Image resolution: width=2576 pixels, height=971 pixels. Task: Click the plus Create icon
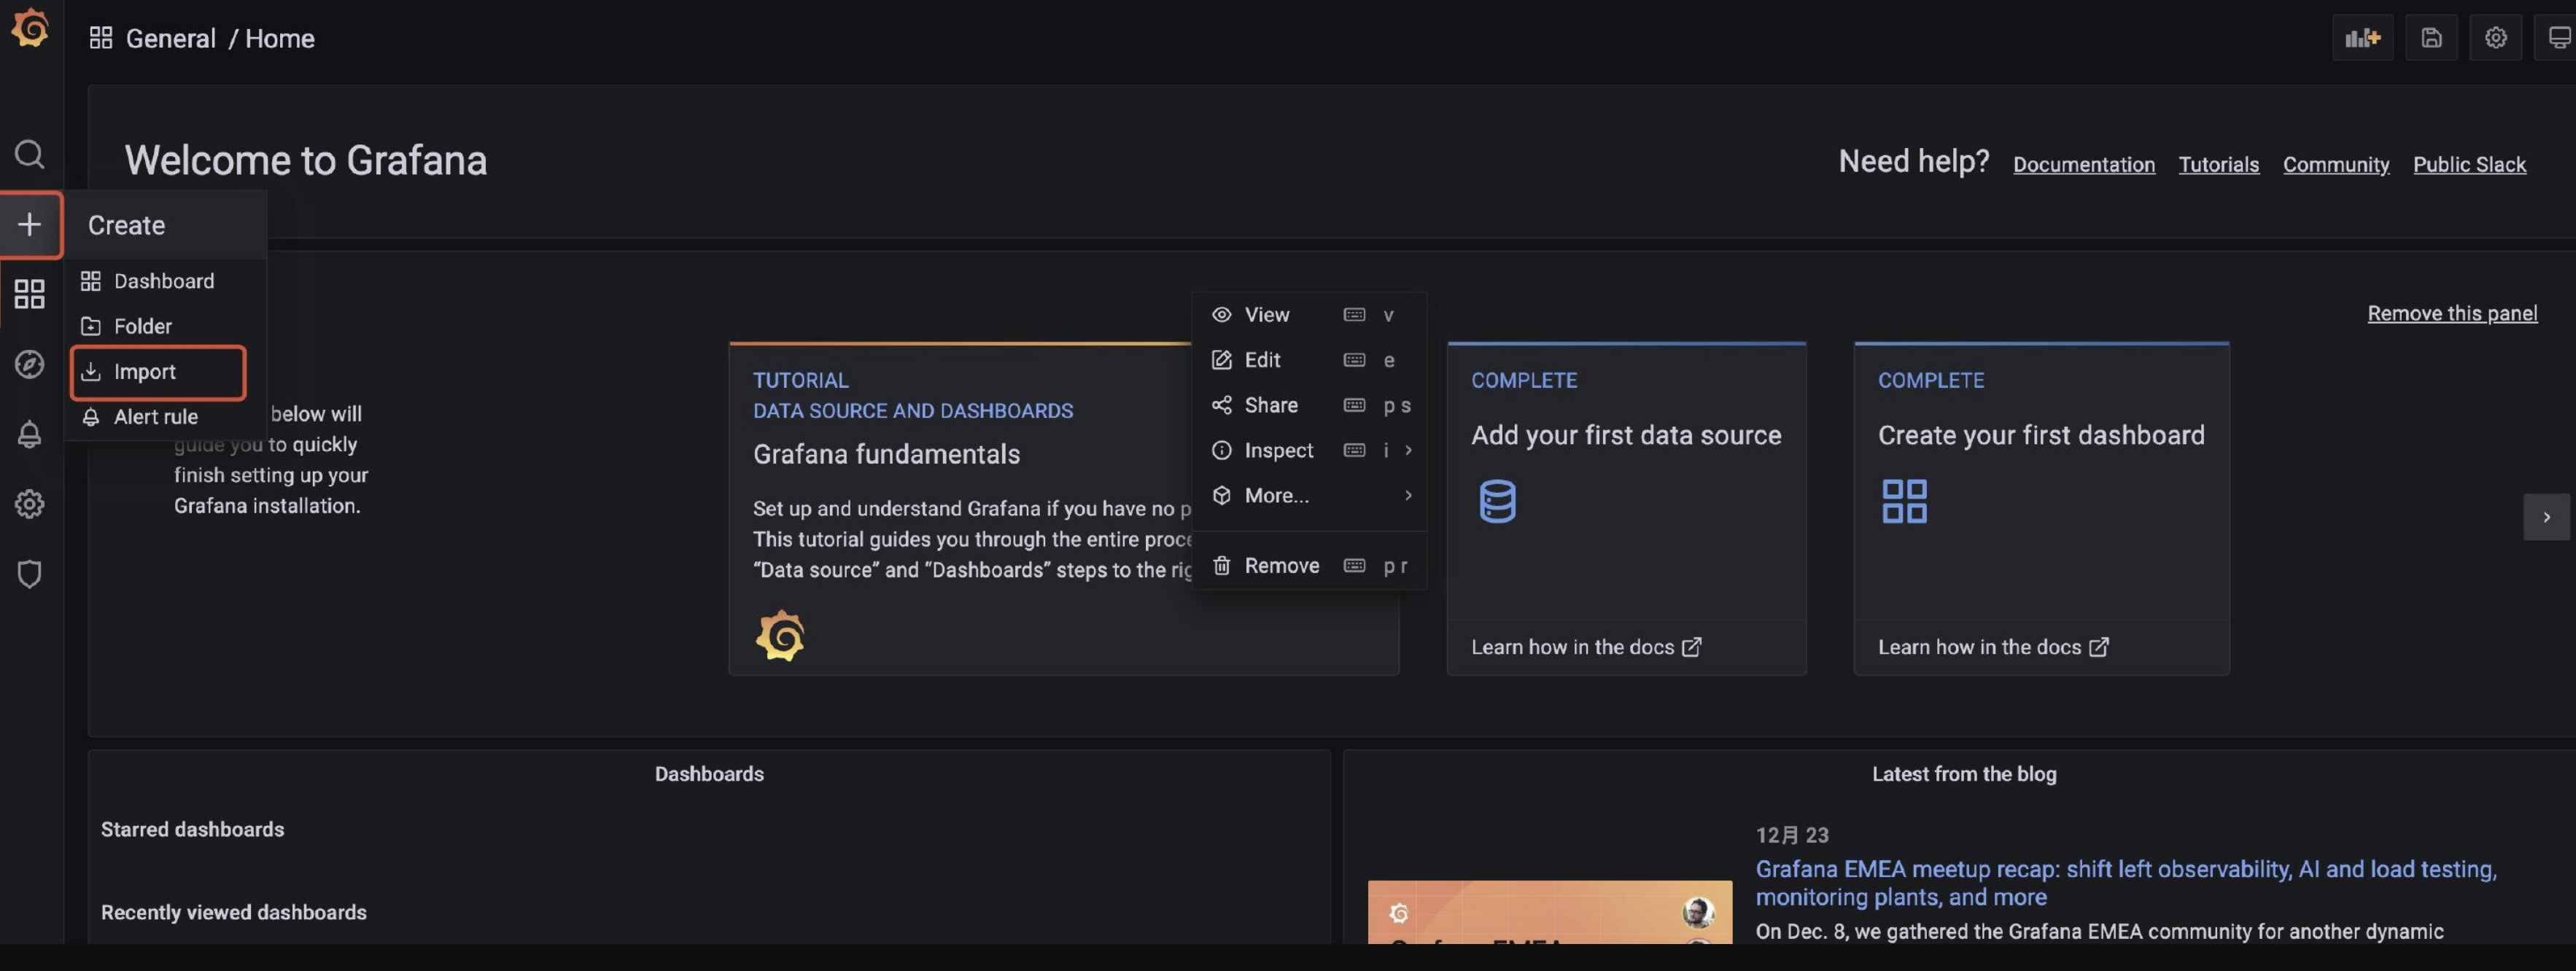30,224
